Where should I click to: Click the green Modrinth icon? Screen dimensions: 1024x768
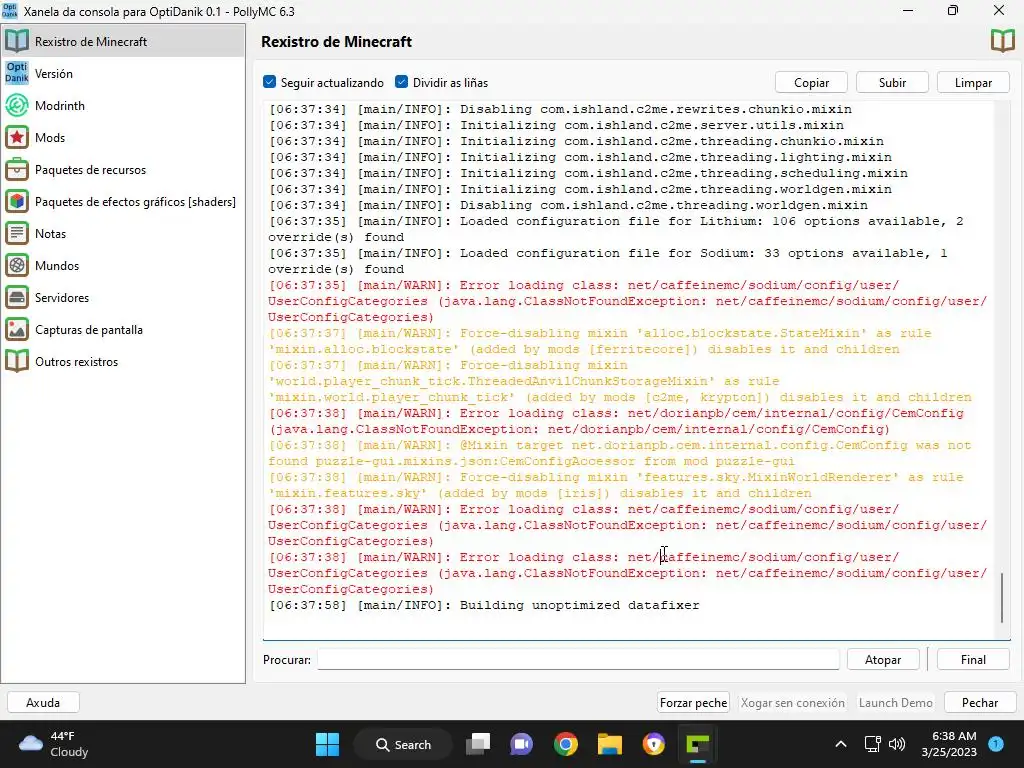pos(17,105)
